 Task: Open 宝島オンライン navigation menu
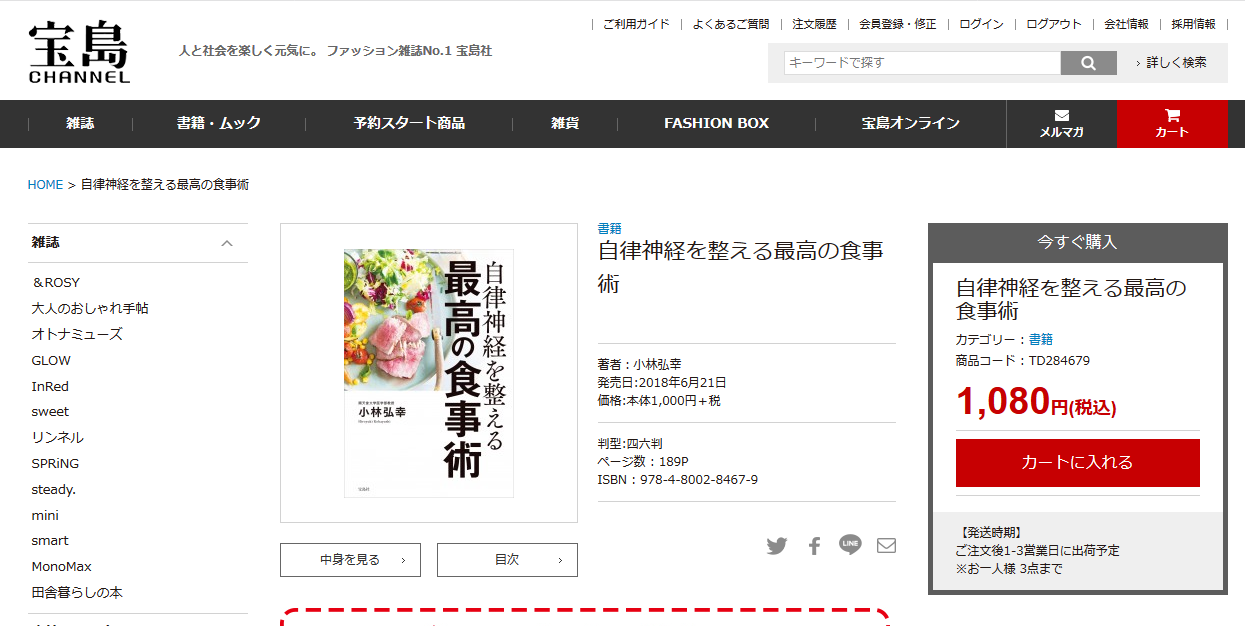point(911,124)
